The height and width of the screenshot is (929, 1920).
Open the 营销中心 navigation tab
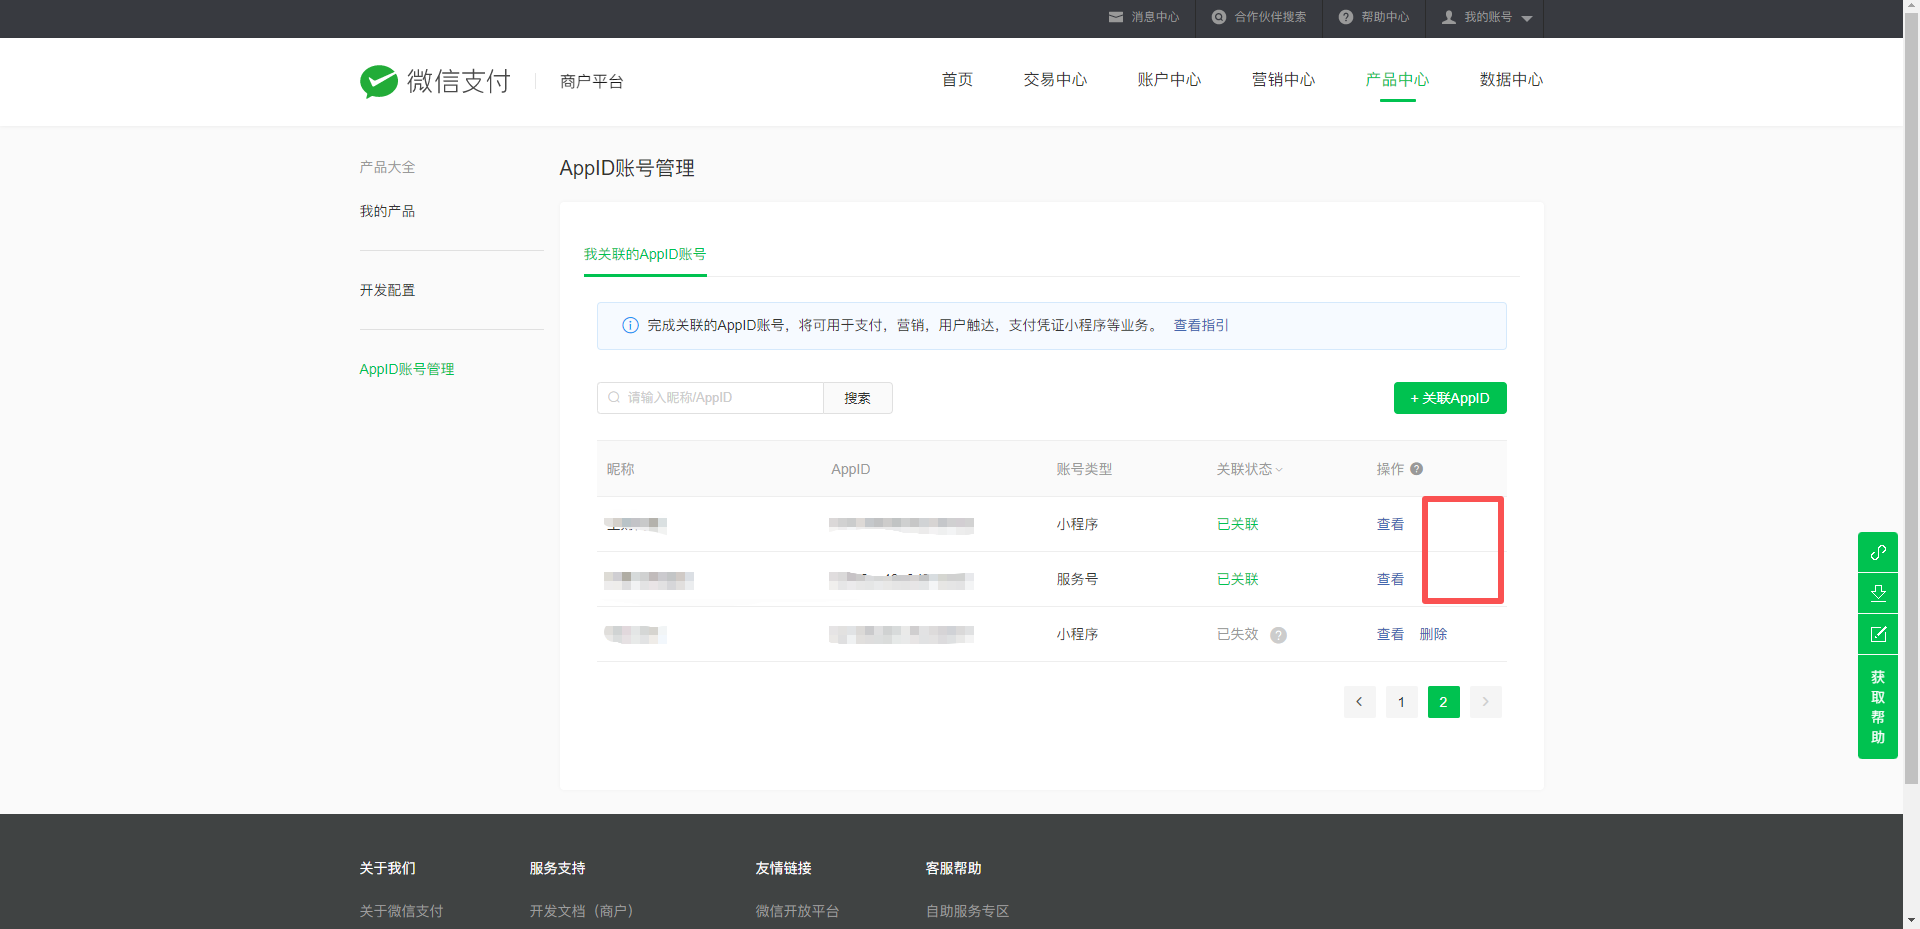[x=1283, y=80]
